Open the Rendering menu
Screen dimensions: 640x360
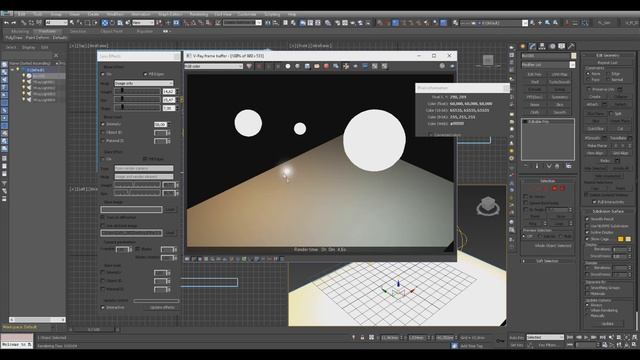198,14
